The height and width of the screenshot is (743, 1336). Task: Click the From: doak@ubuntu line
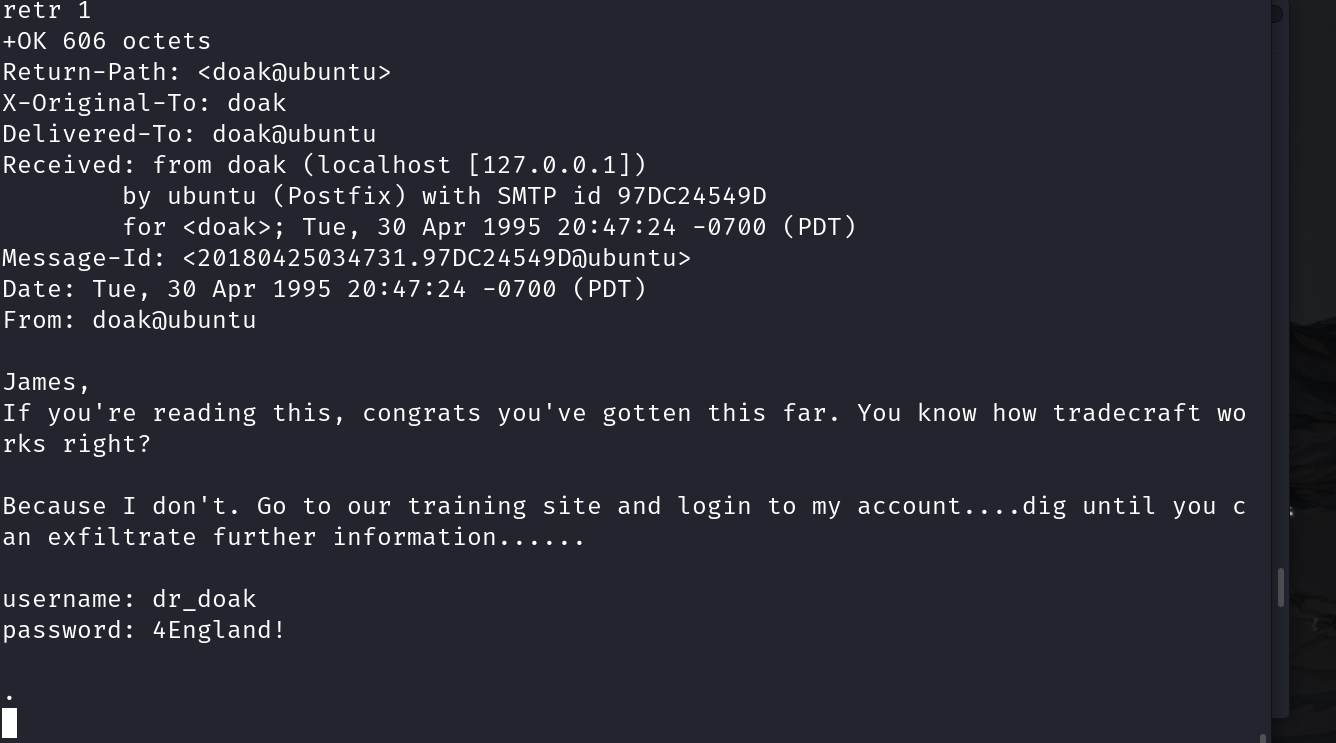click(129, 320)
